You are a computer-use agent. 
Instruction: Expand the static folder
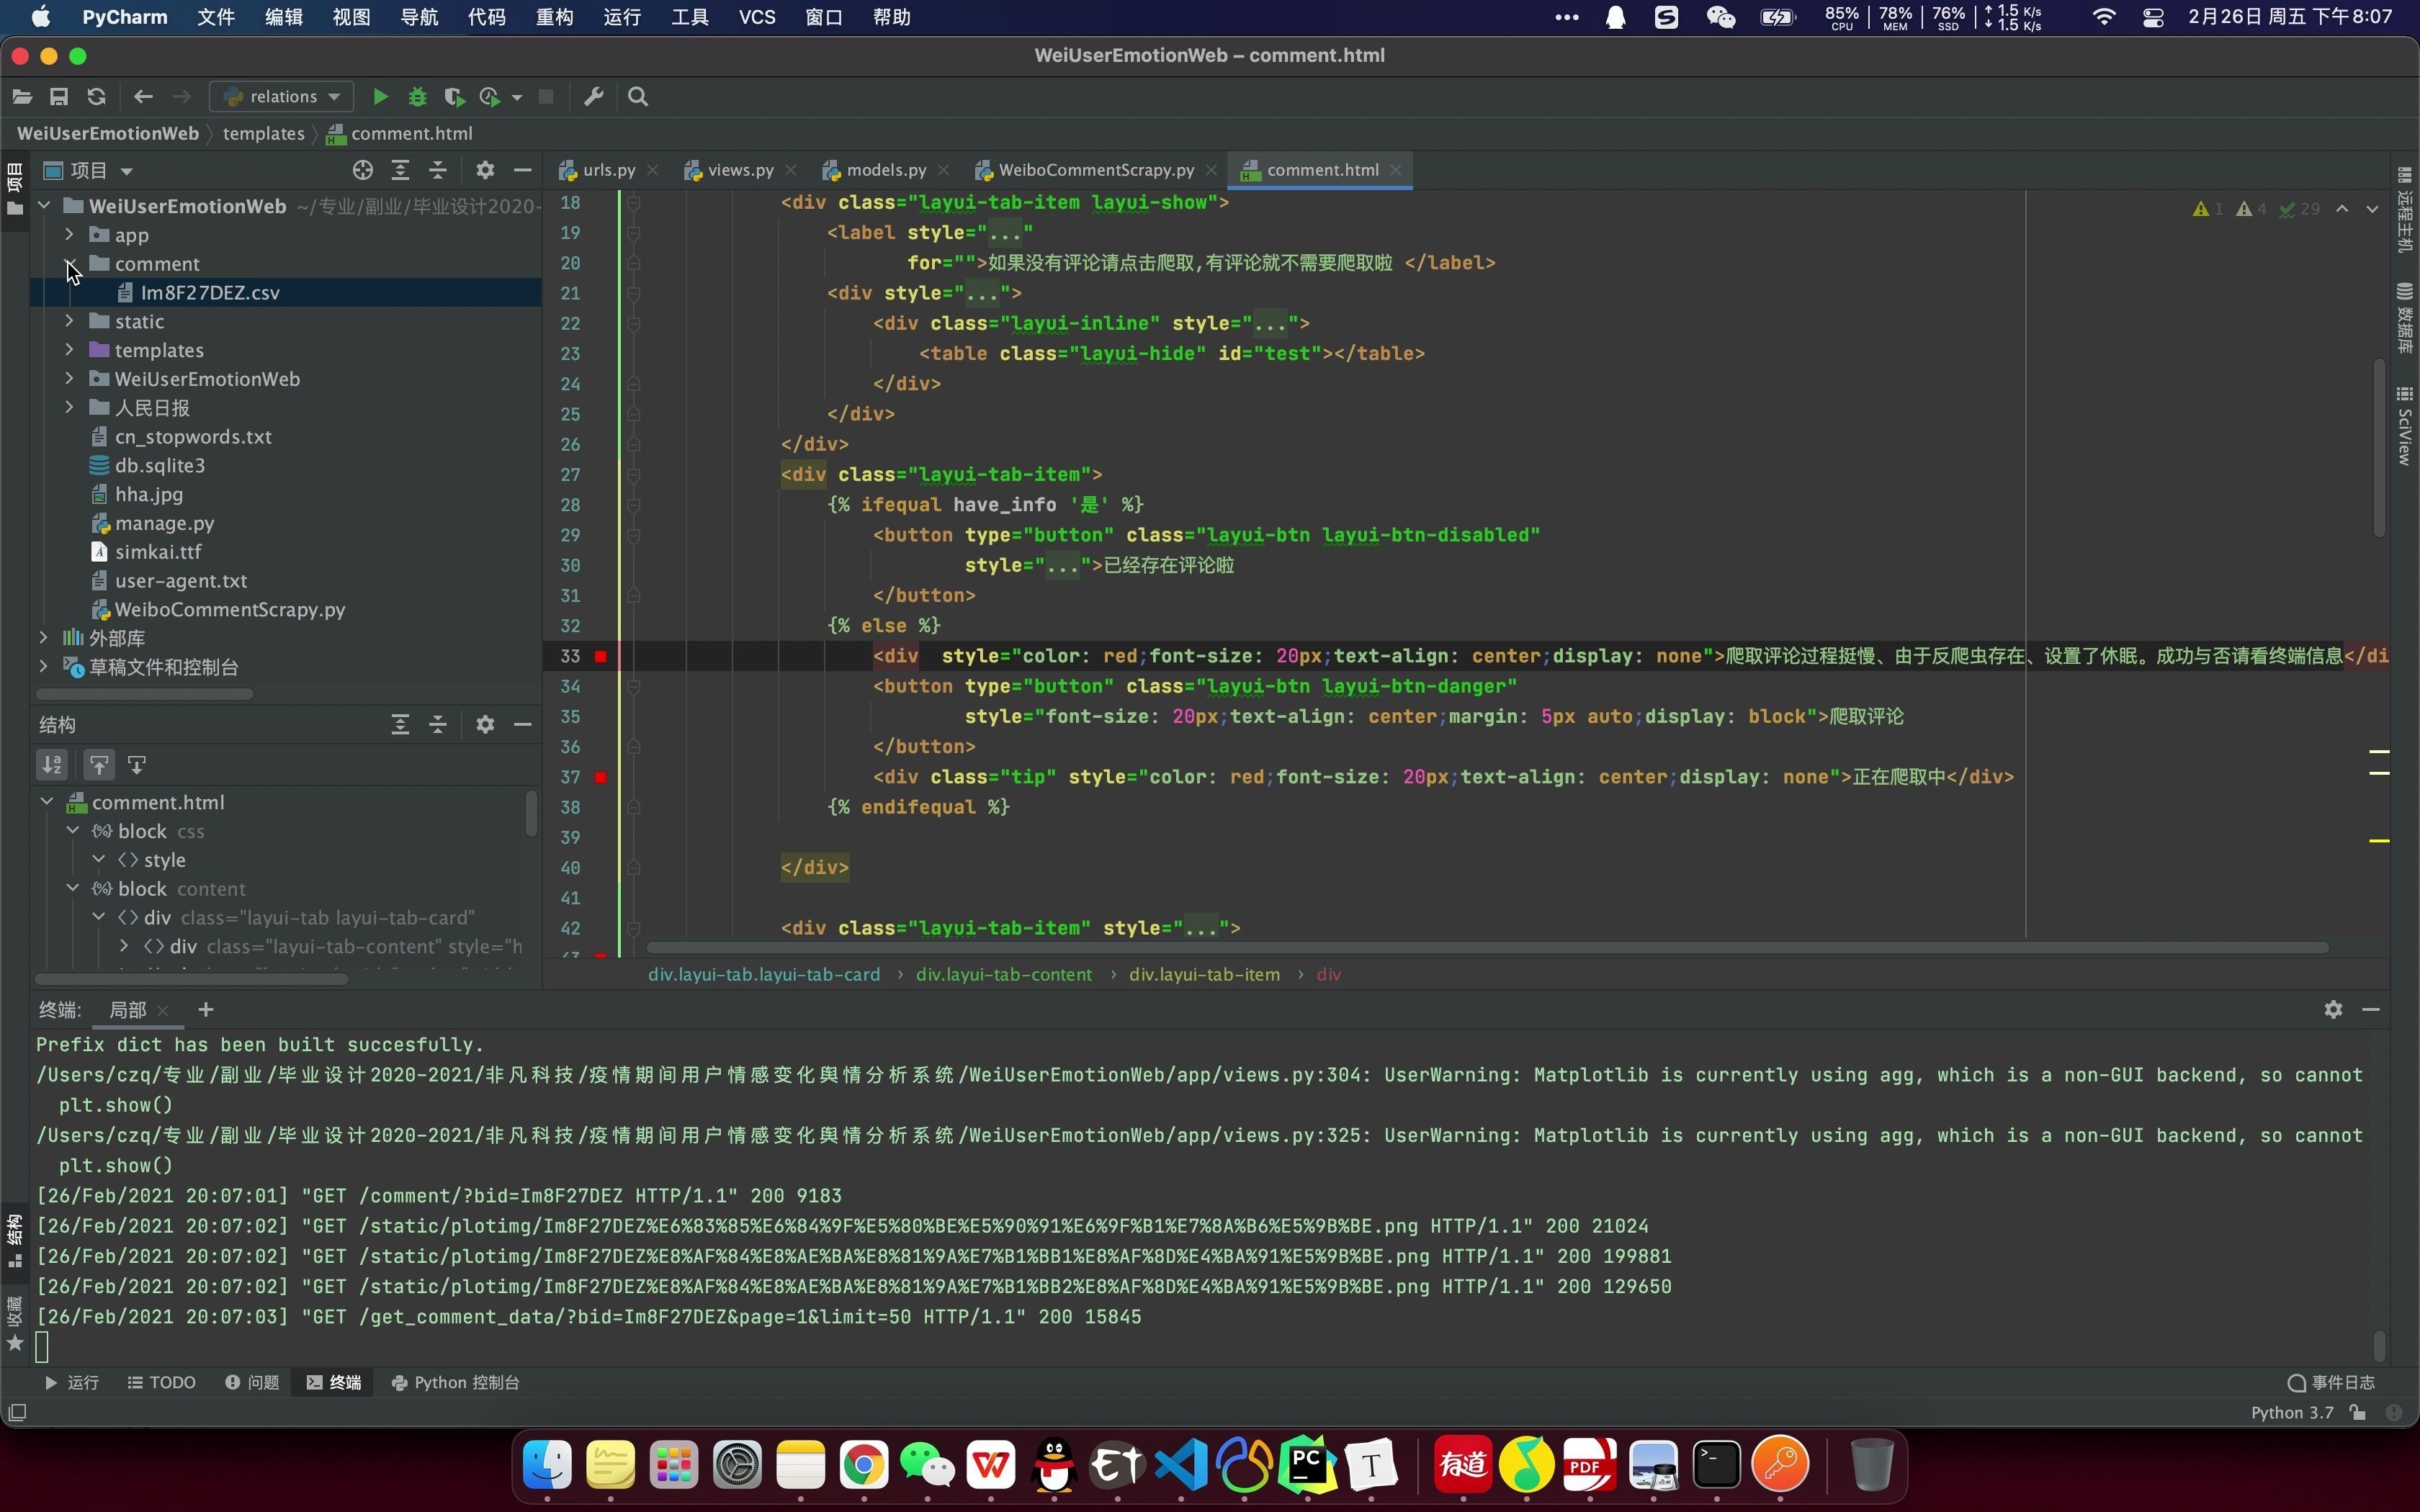(x=69, y=322)
